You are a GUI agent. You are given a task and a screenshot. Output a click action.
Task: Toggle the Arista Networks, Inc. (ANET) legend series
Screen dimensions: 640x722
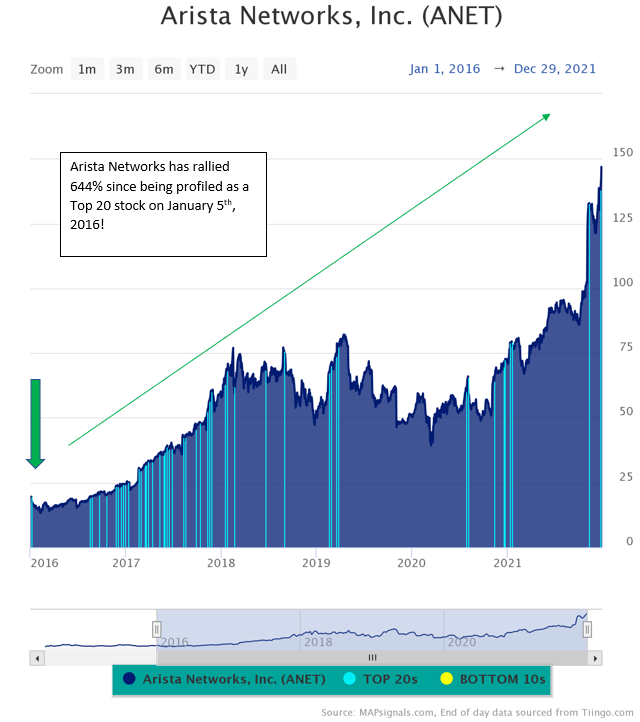(x=225, y=679)
